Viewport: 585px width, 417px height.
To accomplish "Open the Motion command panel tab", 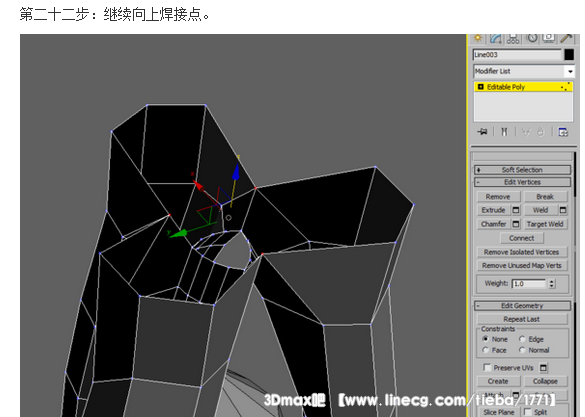I will (532, 38).
